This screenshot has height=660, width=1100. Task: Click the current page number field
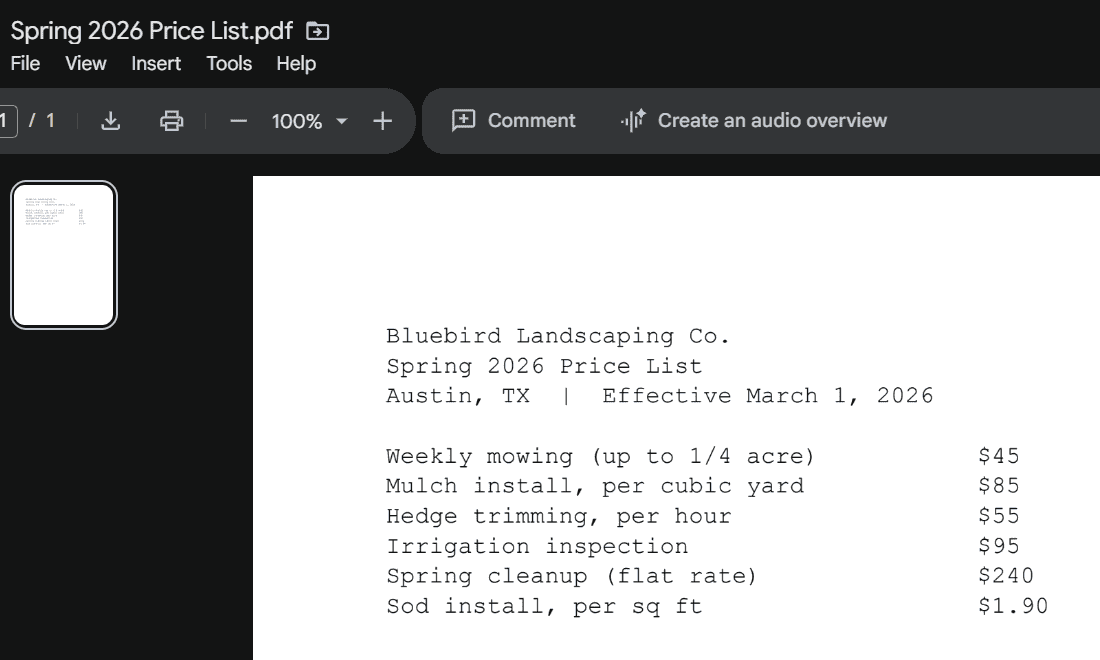pos(6,121)
